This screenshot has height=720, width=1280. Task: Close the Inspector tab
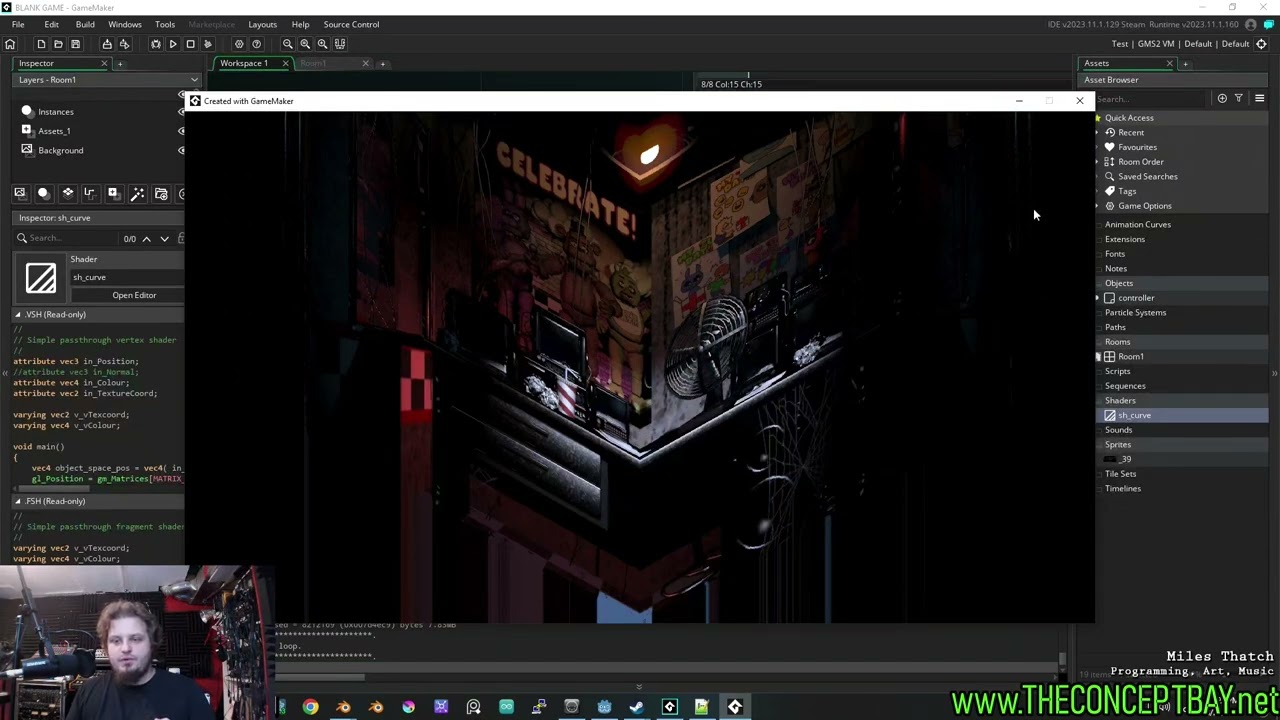(x=104, y=63)
